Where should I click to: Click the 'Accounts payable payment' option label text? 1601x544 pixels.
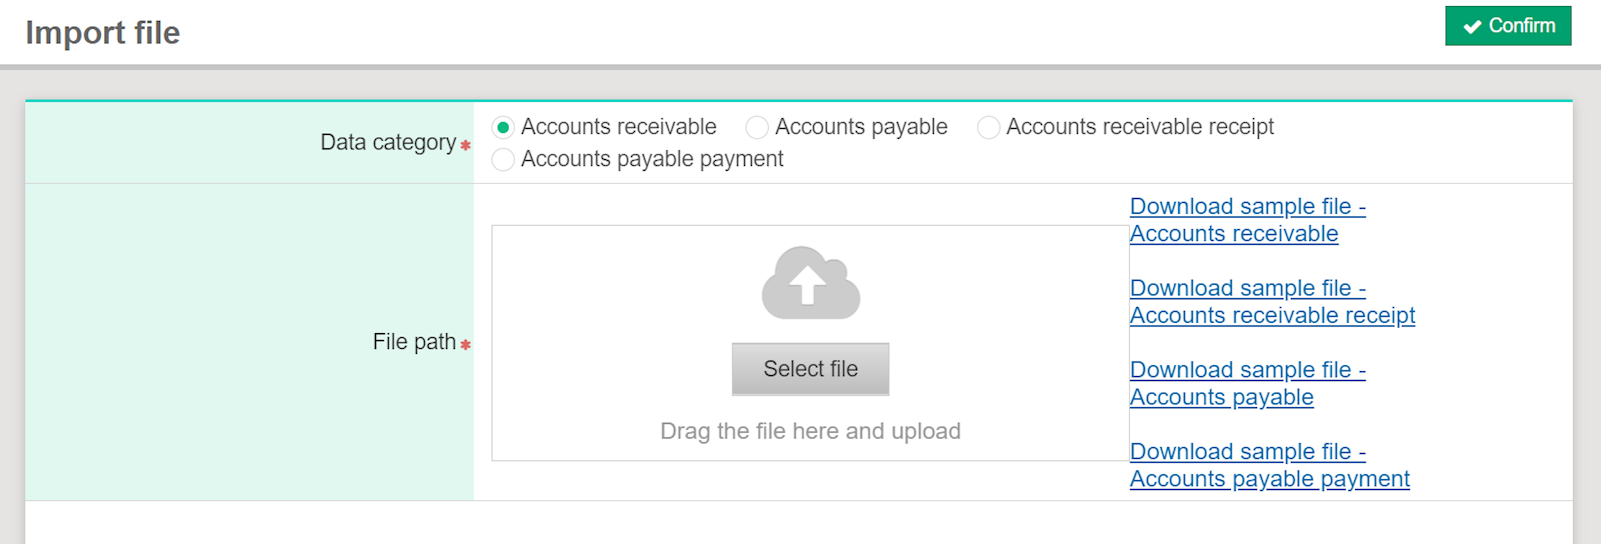tap(652, 159)
